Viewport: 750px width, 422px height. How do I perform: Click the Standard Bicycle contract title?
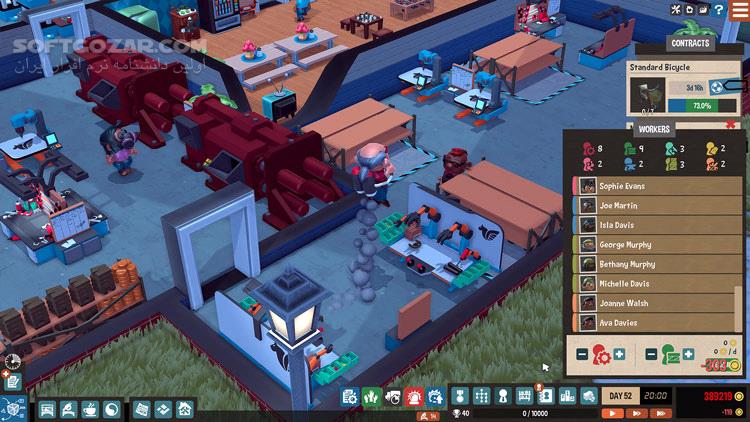point(660,67)
